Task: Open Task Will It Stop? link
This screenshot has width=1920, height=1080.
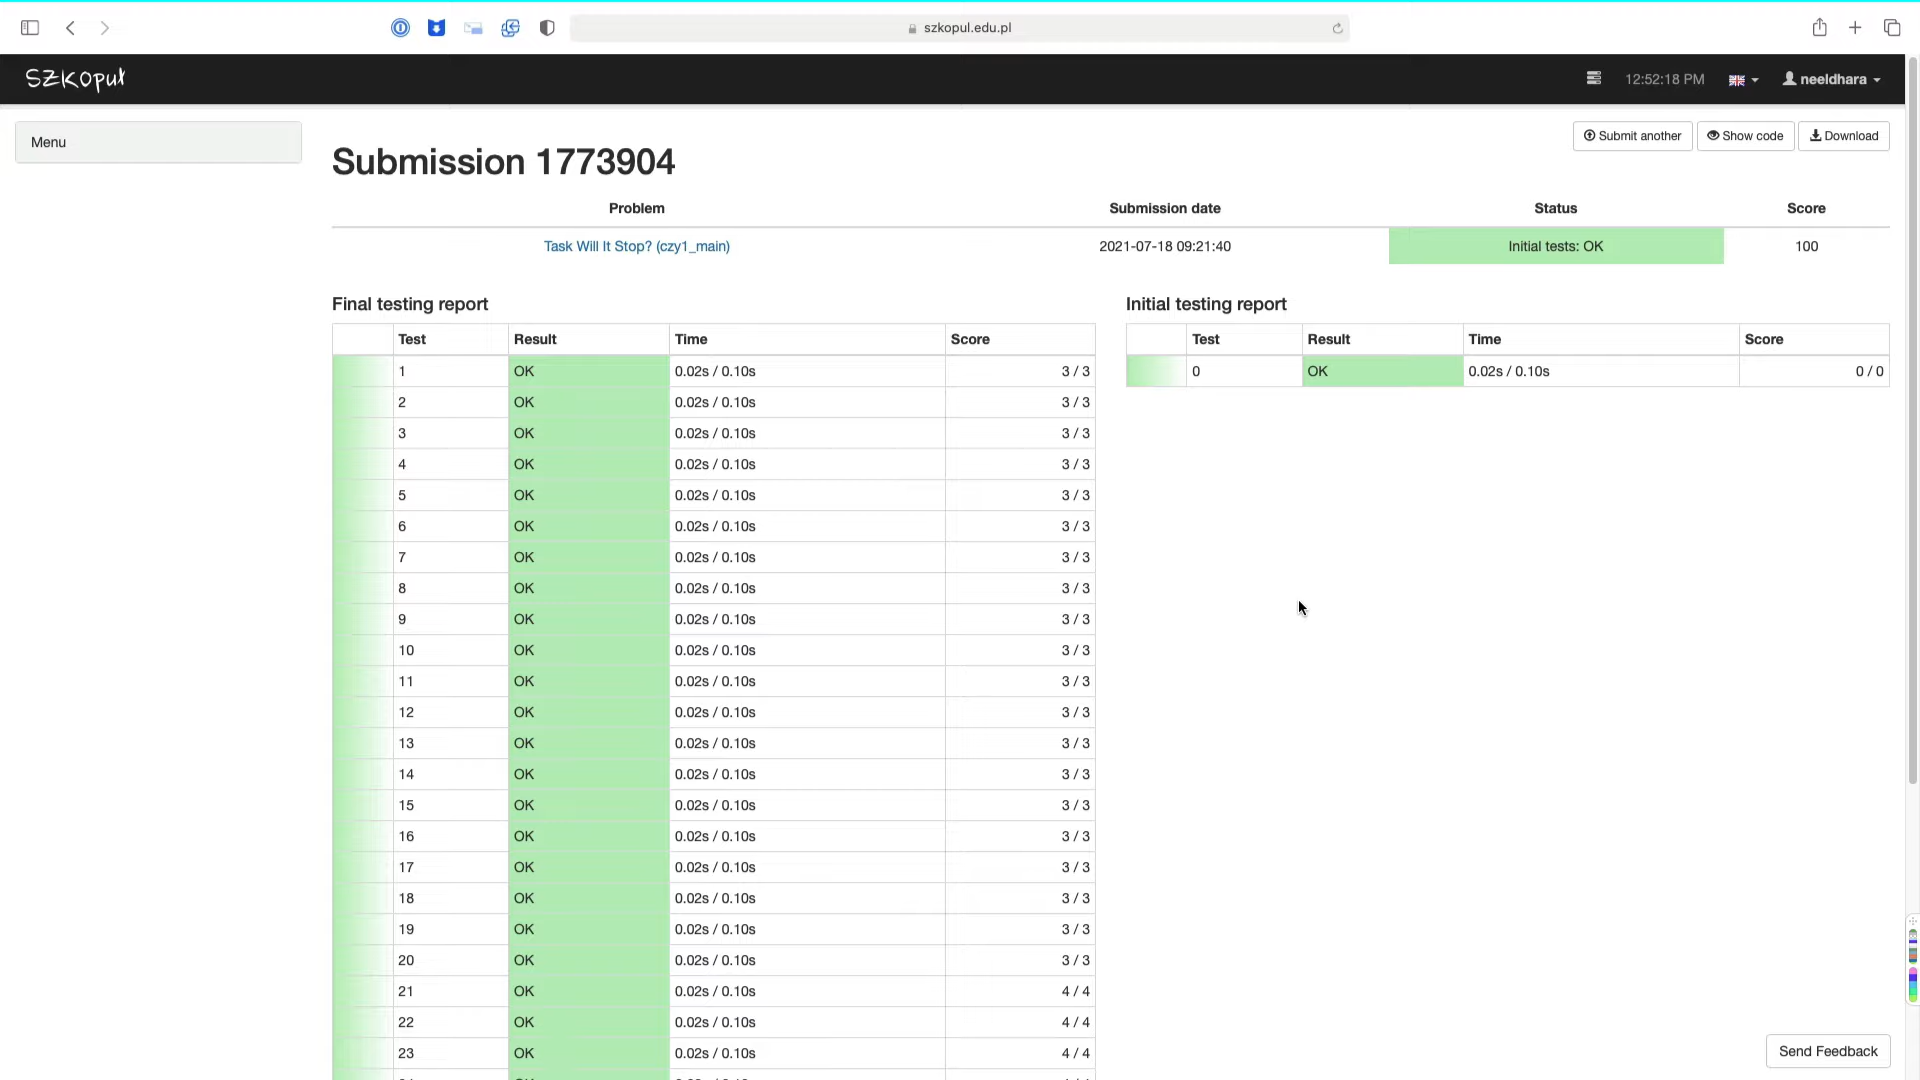Action: (636, 246)
